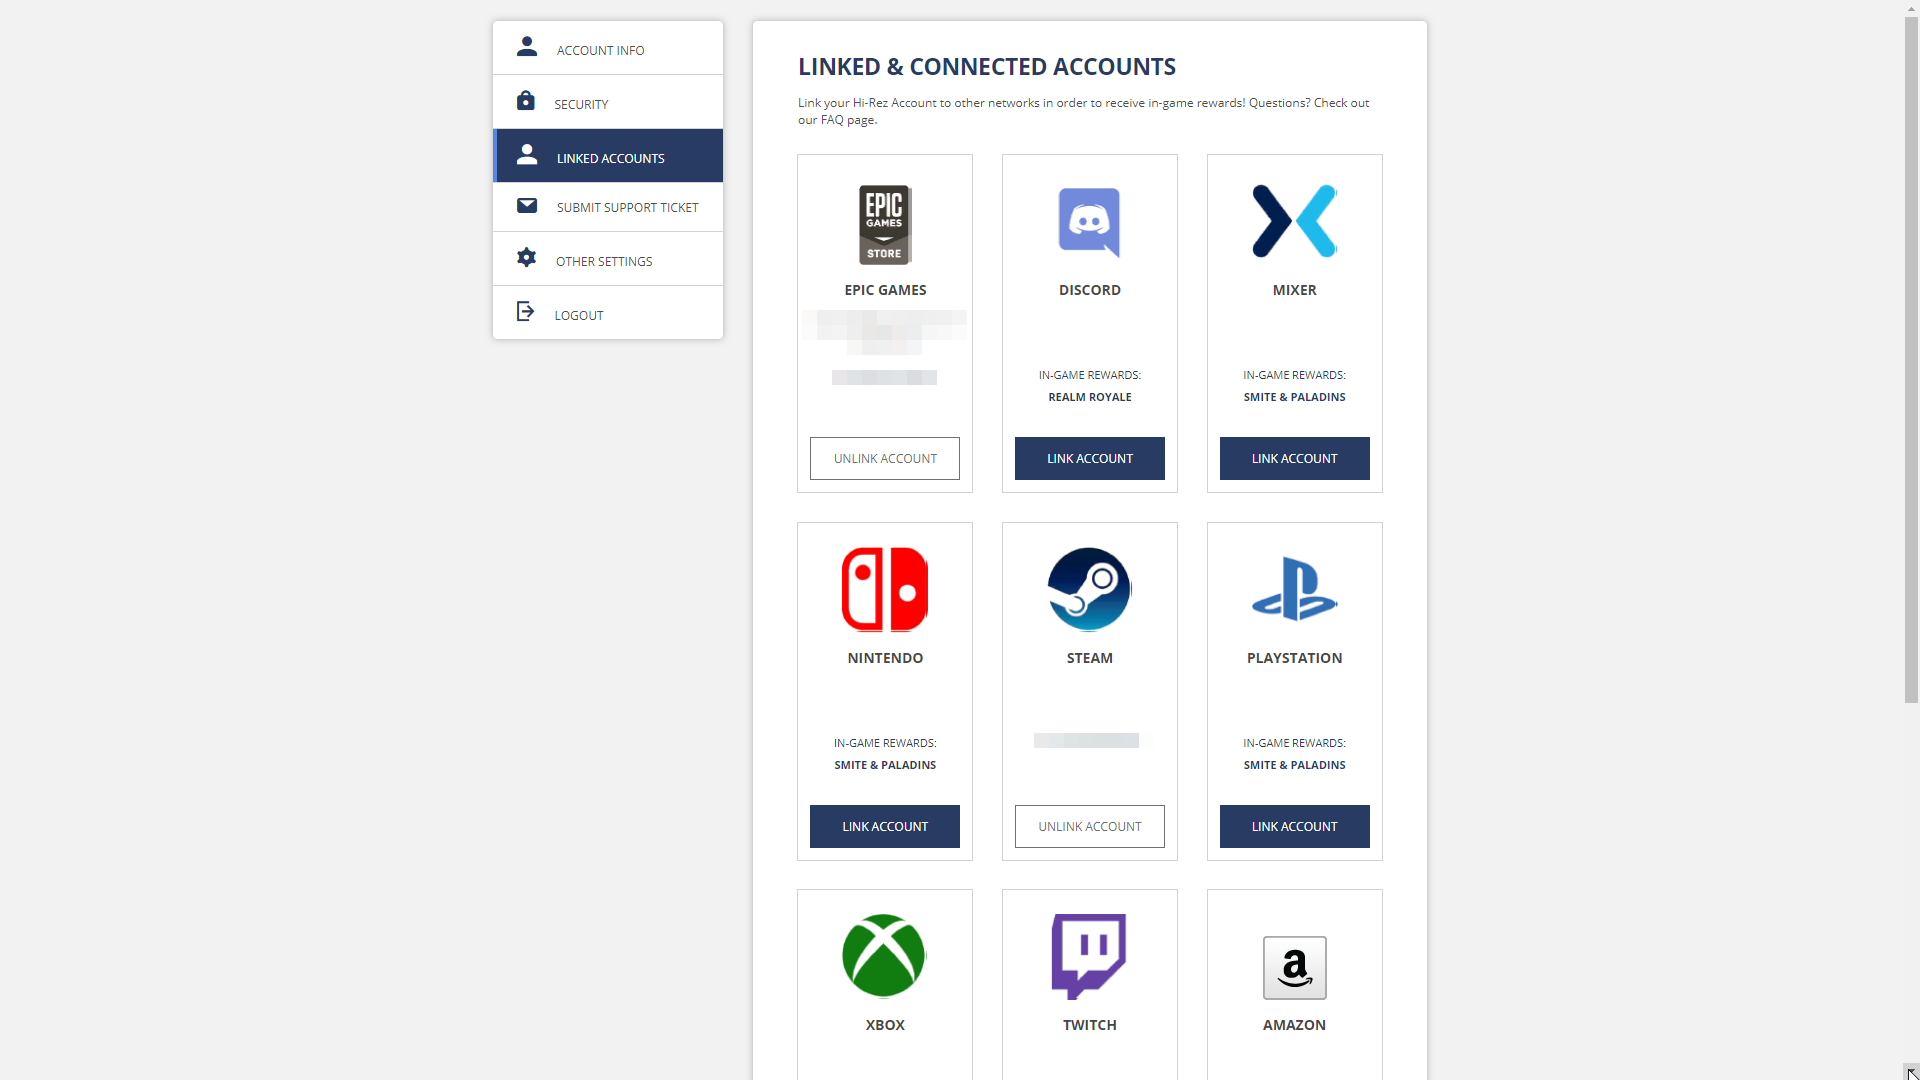Click Realm Royale reward text under Discord
This screenshot has width=1920, height=1080.
pos(1090,397)
